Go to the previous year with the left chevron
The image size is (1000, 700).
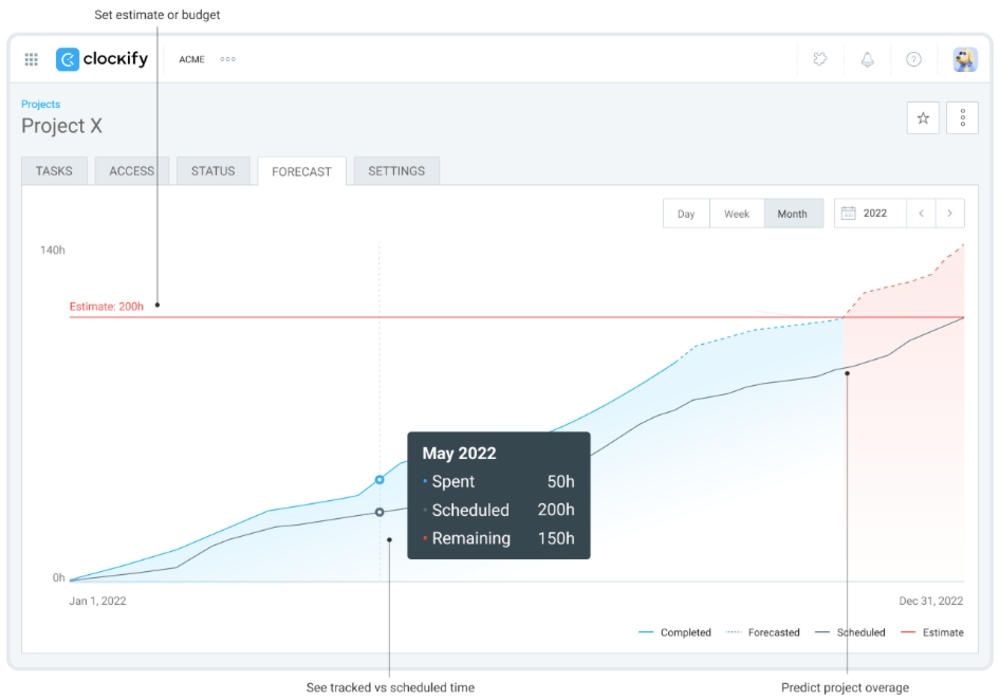[x=921, y=213]
